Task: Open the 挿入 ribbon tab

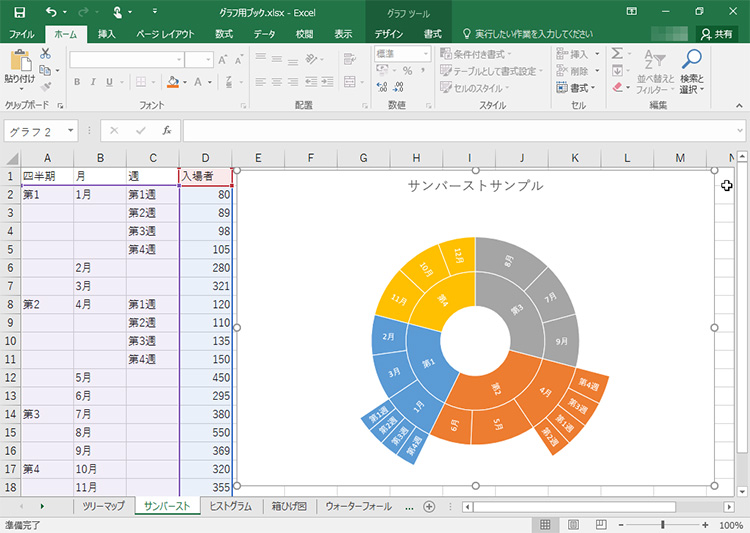Action: coord(106,34)
